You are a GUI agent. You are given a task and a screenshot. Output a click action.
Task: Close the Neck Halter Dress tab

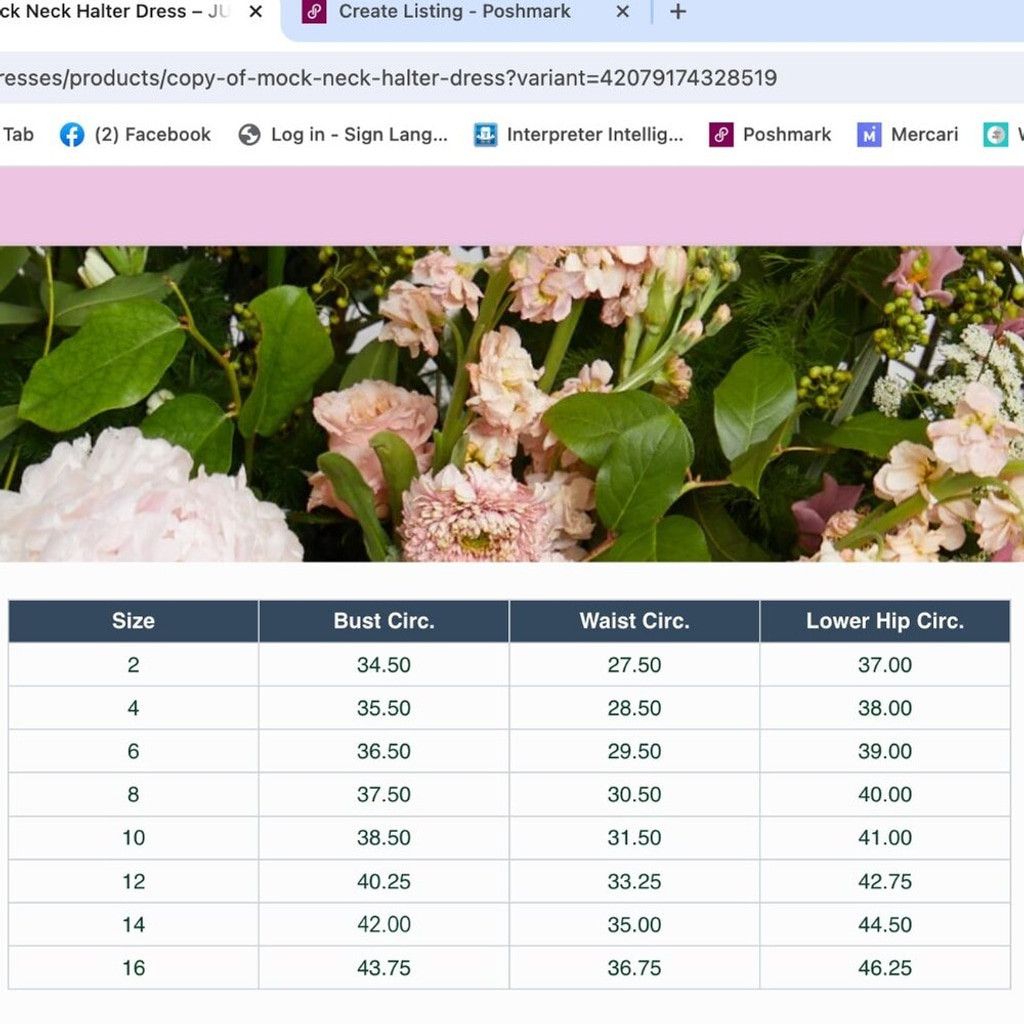[256, 11]
